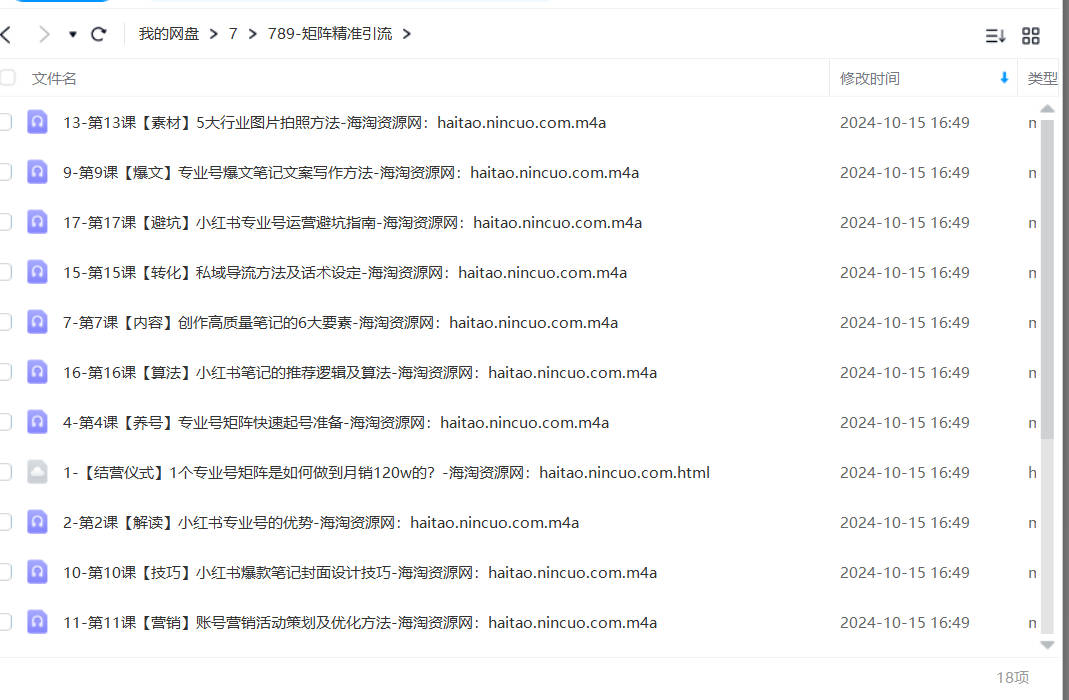
Task: Expand chevron after 我的网盘 breadcrumb
Action: pyautogui.click(x=213, y=34)
